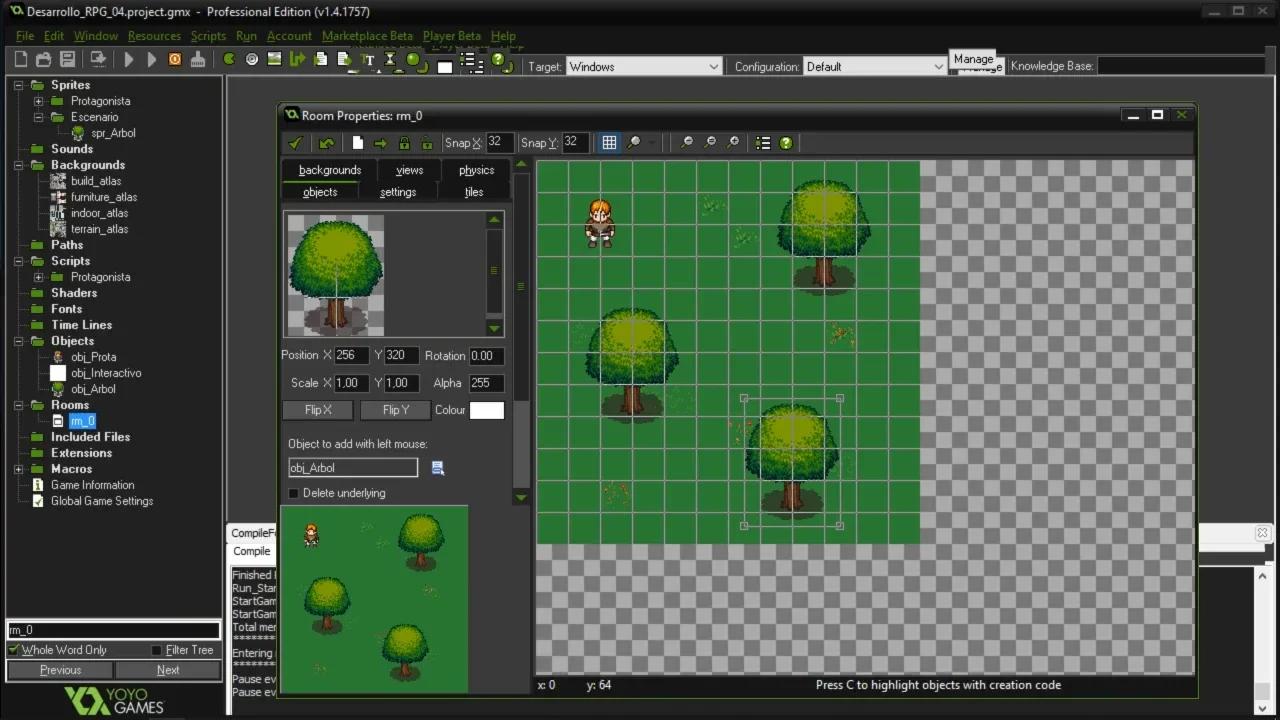Check the Filter Tree checkbox
The height and width of the screenshot is (720, 1280).
(156, 650)
